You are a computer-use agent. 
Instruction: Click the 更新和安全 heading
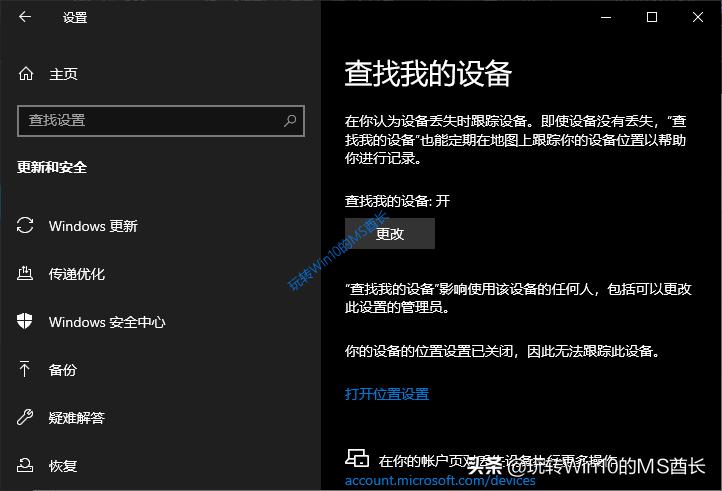(x=52, y=167)
